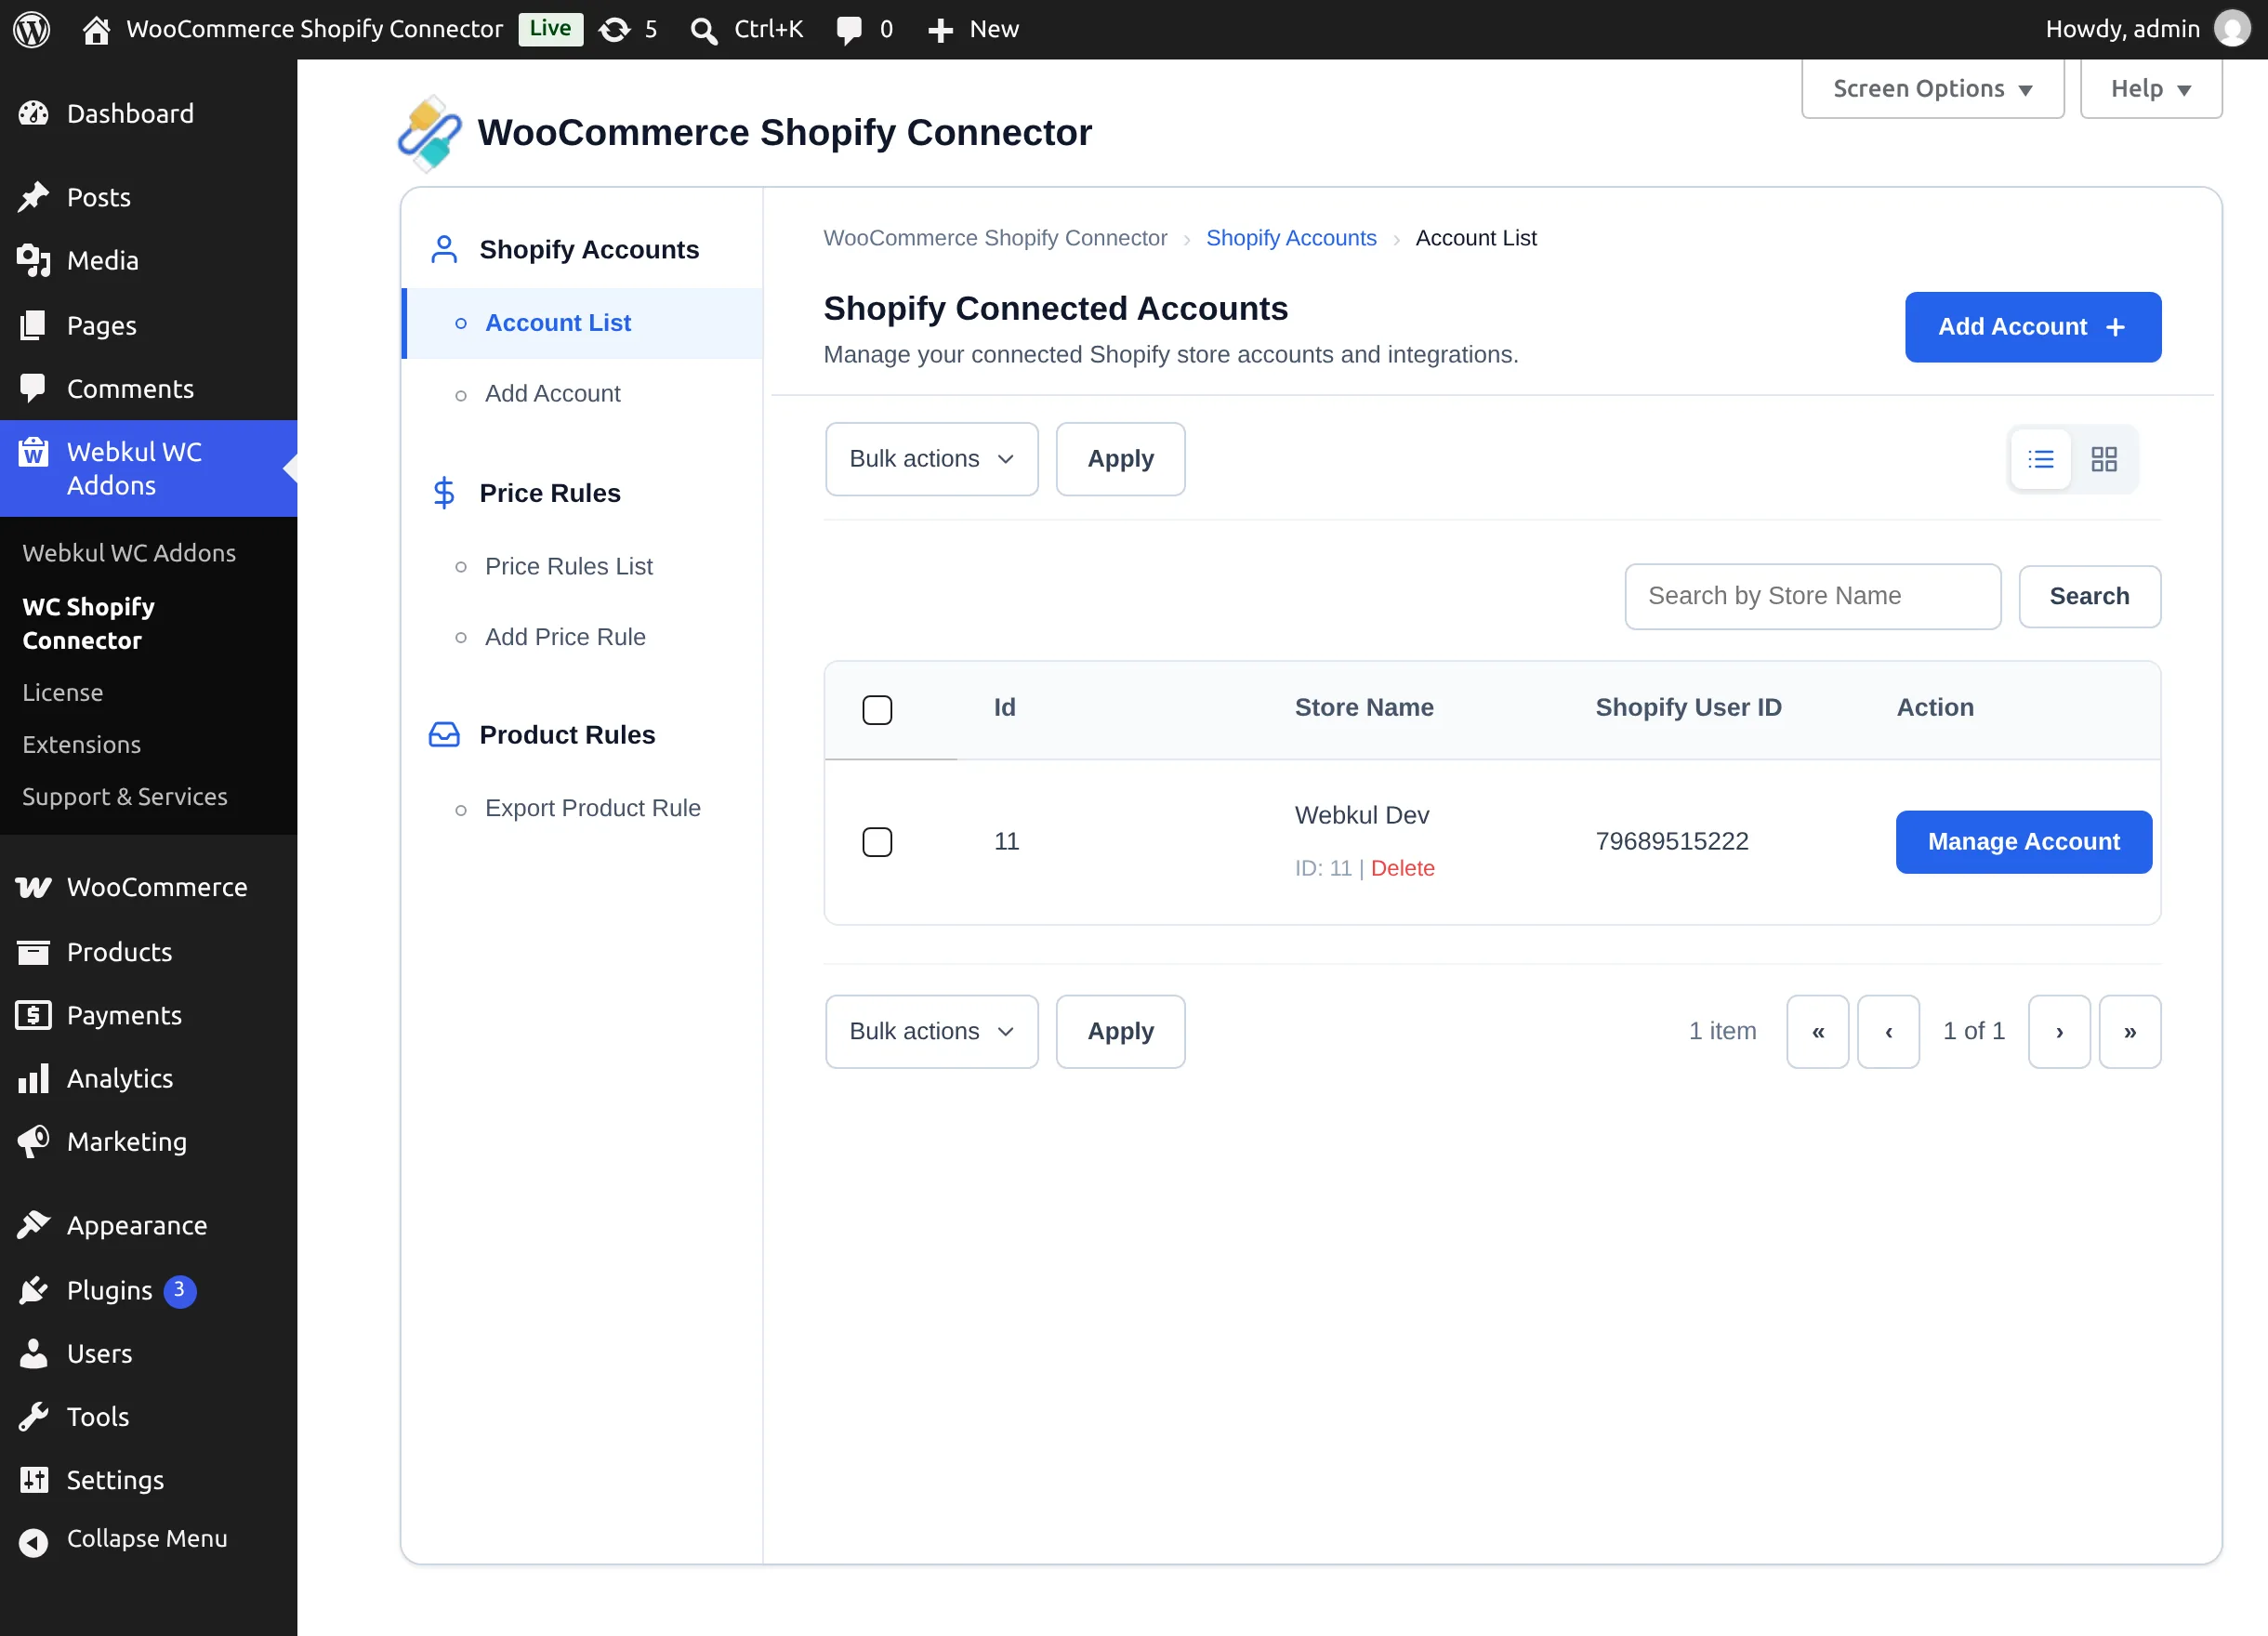Expand the Help dropdown tab
2268x1636 pixels.
click(x=2151, y=88)
